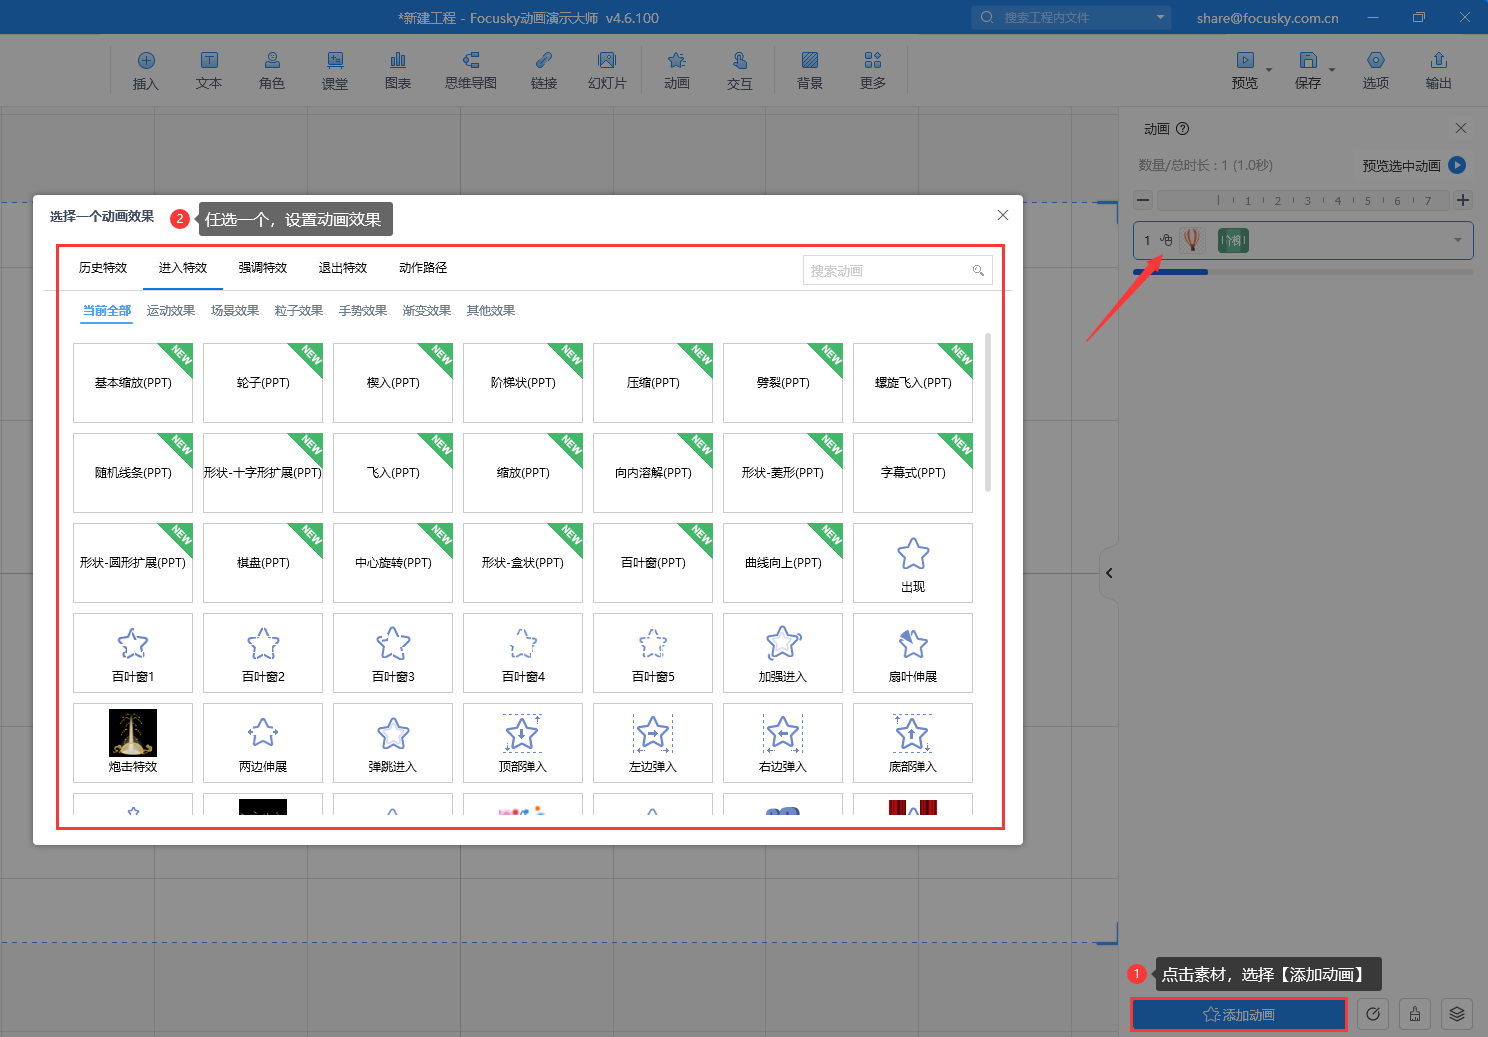Click the animation help question mark icon
1488x1037 pixels.
(x=1183, y=129)
